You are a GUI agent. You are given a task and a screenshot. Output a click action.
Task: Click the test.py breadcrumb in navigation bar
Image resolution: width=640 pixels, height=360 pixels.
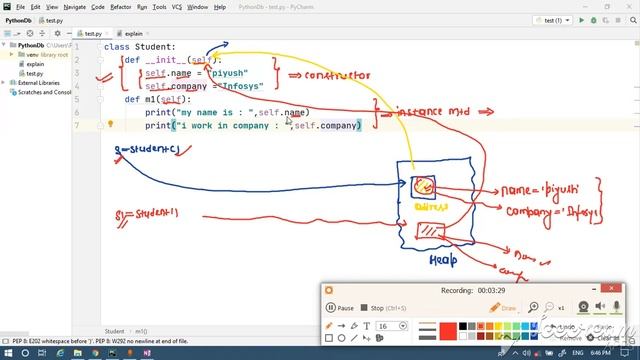click(x=51, y=20)
